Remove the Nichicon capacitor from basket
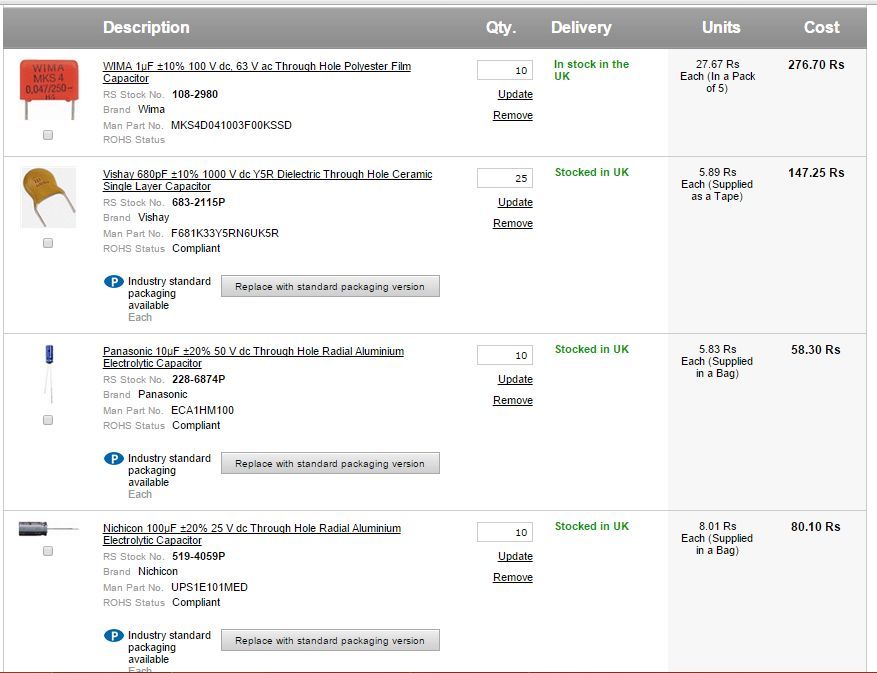This screenshot has width=877, height=673. coord(513,577)
